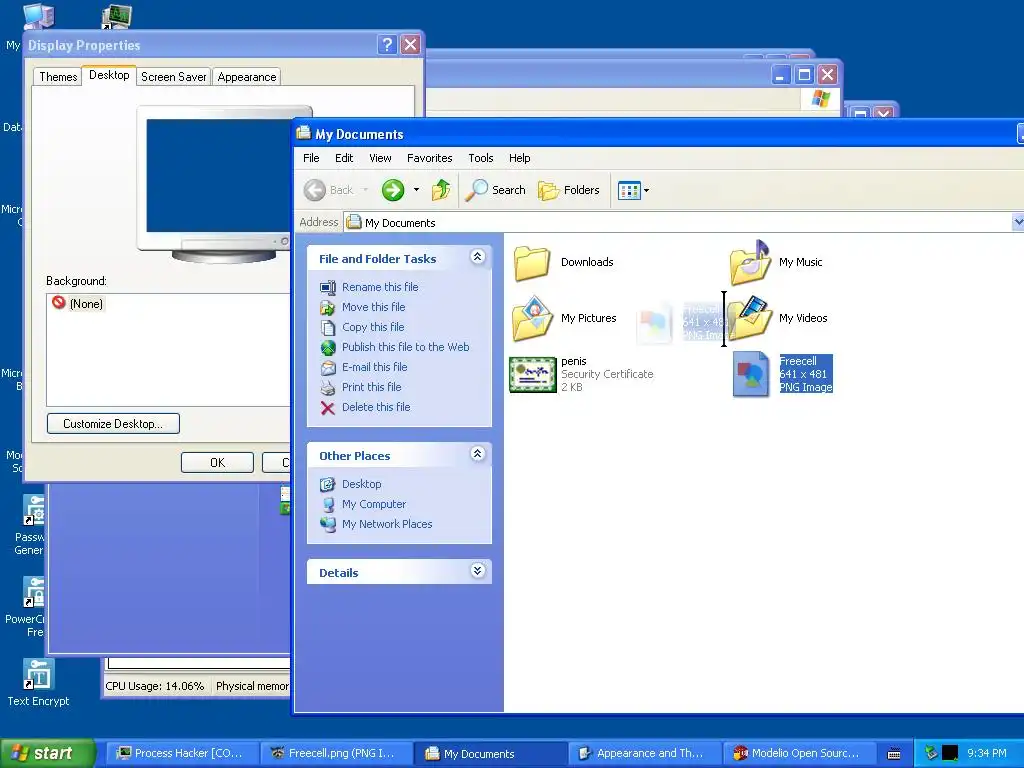1024x768 pixels.
Task: Select the My Music folder
Action: (776, 263)
